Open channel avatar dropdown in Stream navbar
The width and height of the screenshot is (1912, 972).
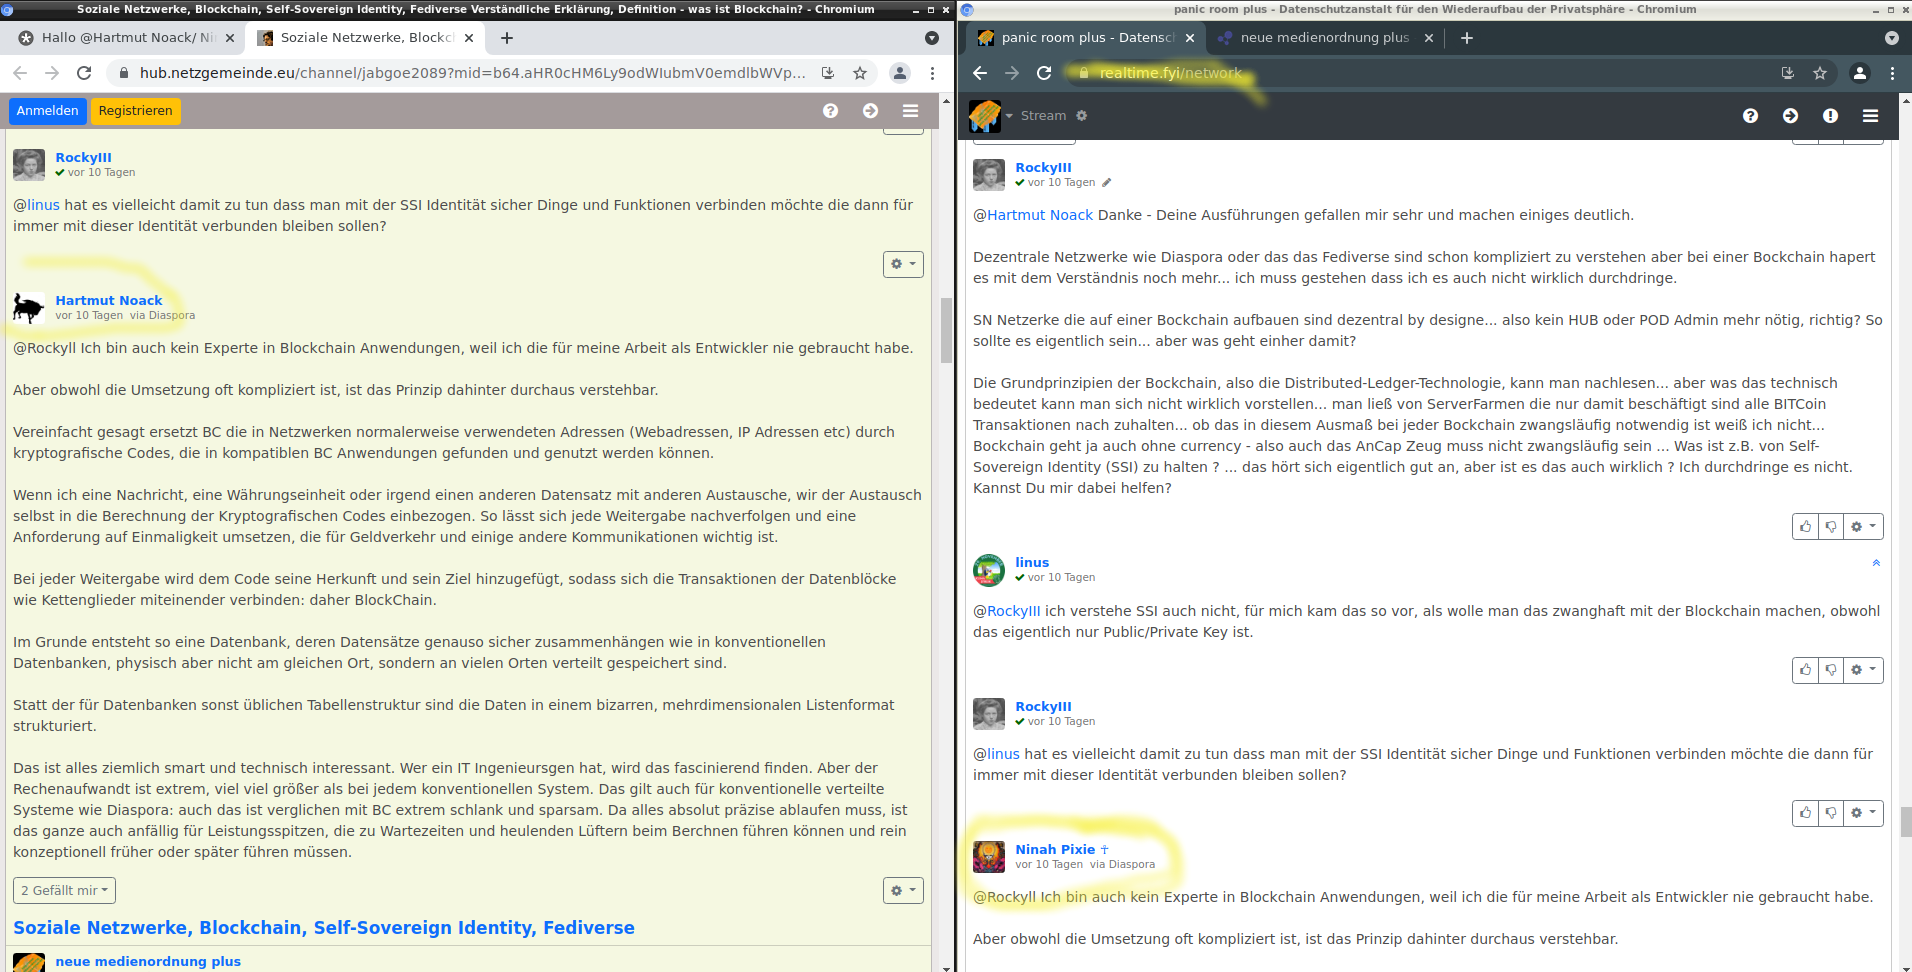coord(991,116)
